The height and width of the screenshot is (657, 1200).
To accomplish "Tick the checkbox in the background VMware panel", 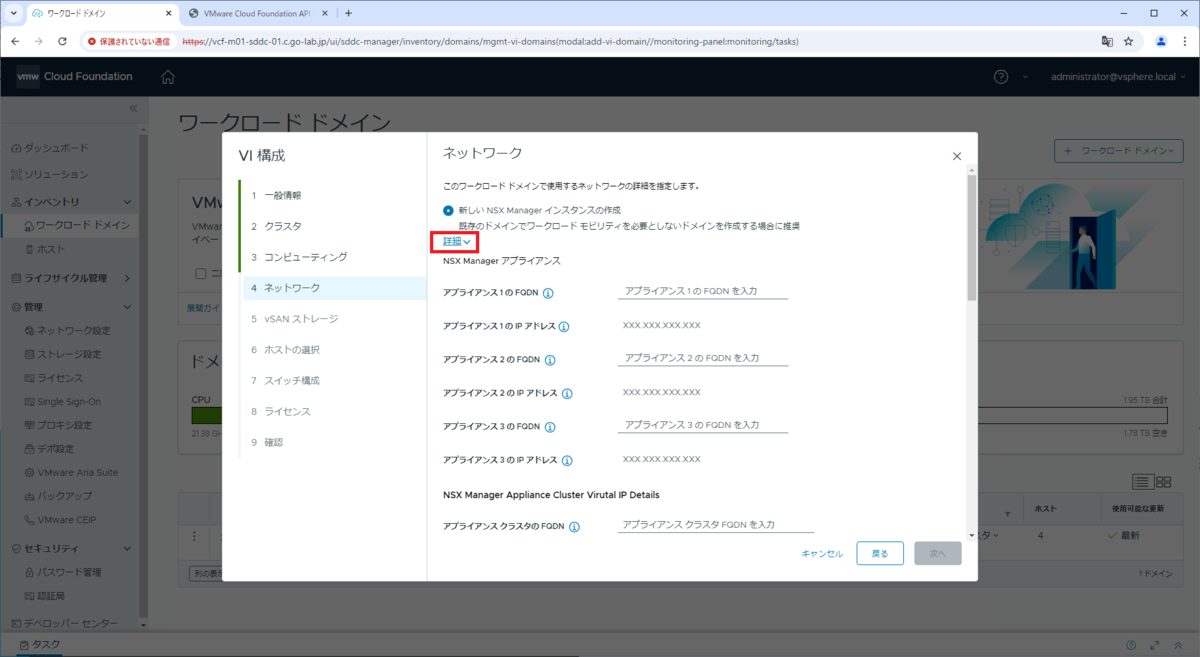I will point(201,273).
